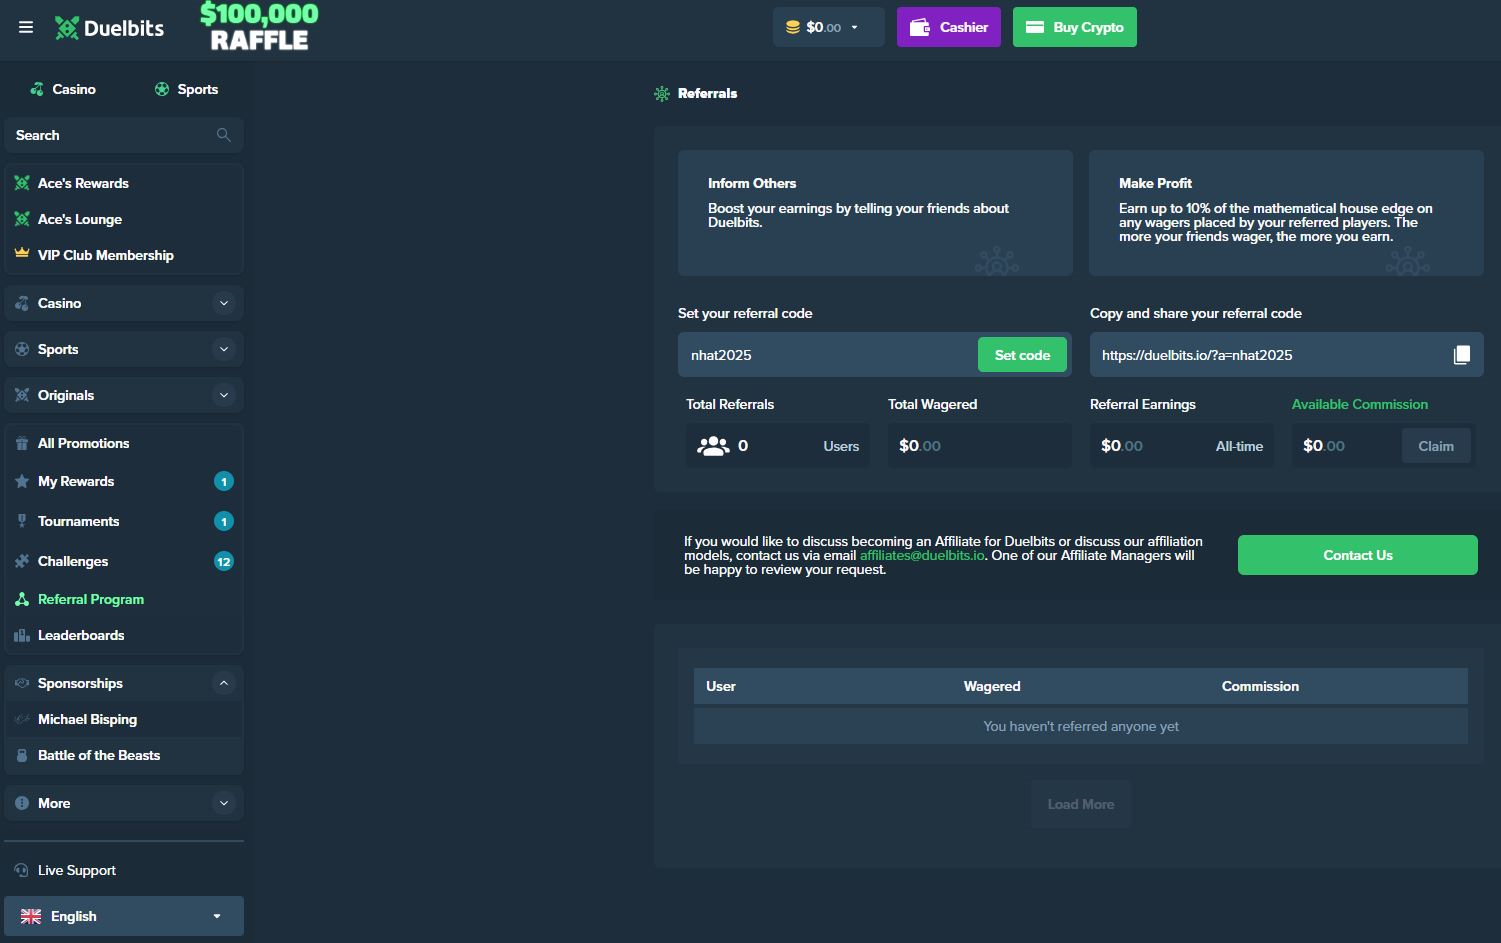This screenshot has height=943, width=1501.
Task: Copy the referral link with copy icon
Action: click(1461, 355)
